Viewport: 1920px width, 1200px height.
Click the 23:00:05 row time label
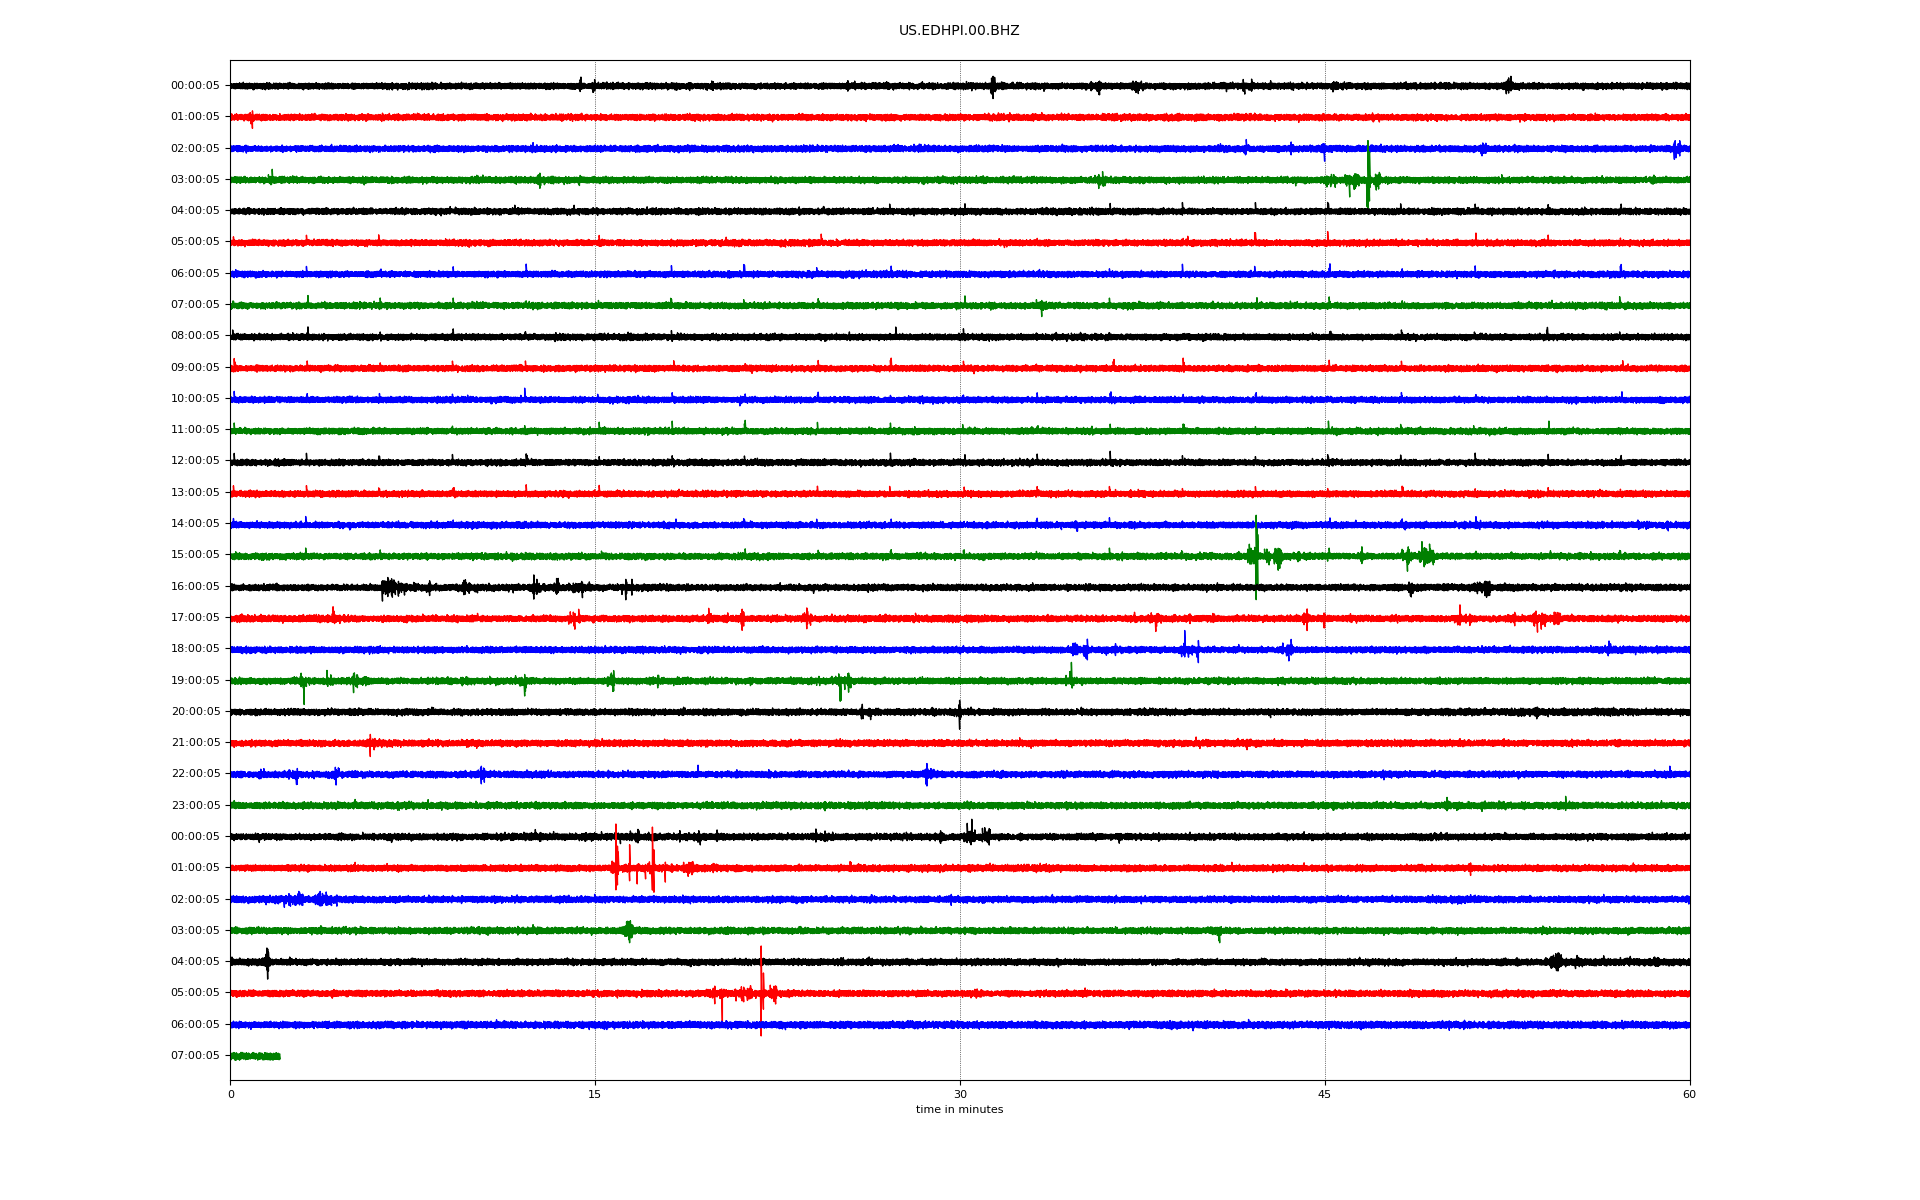[x=195, y=805]
